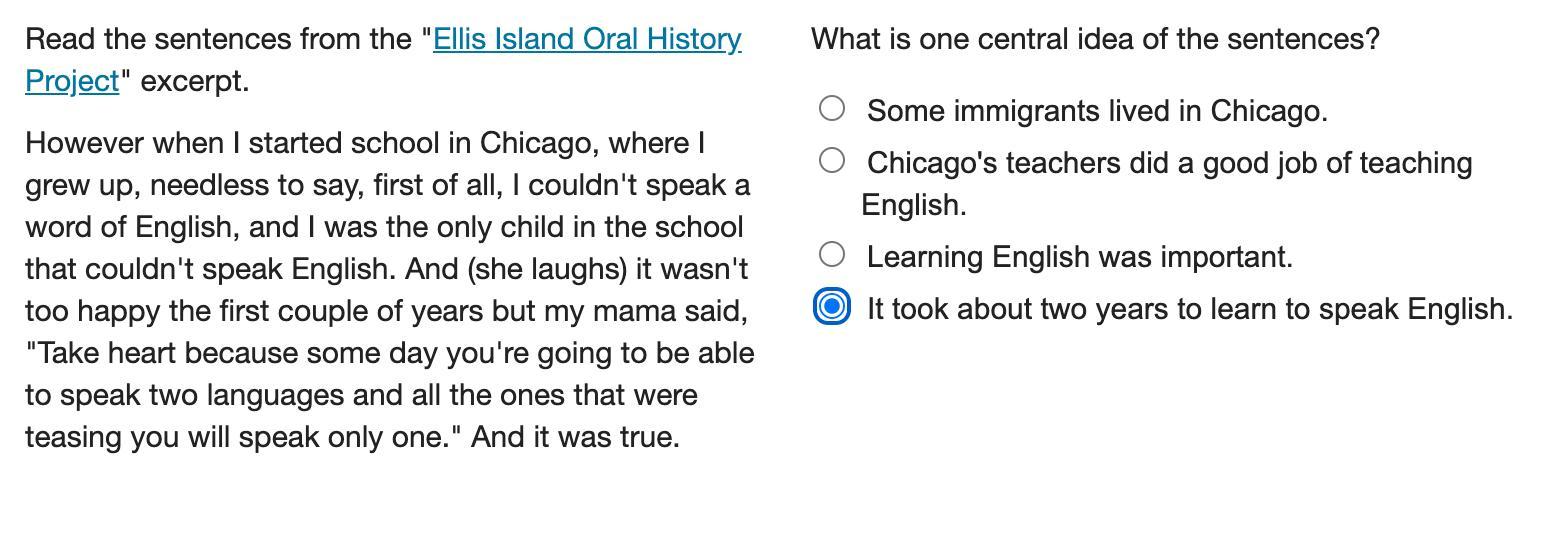The image size is (1550, 559).
Task: Click the question "What is one central idea"
Action: tap(1095, 39)
